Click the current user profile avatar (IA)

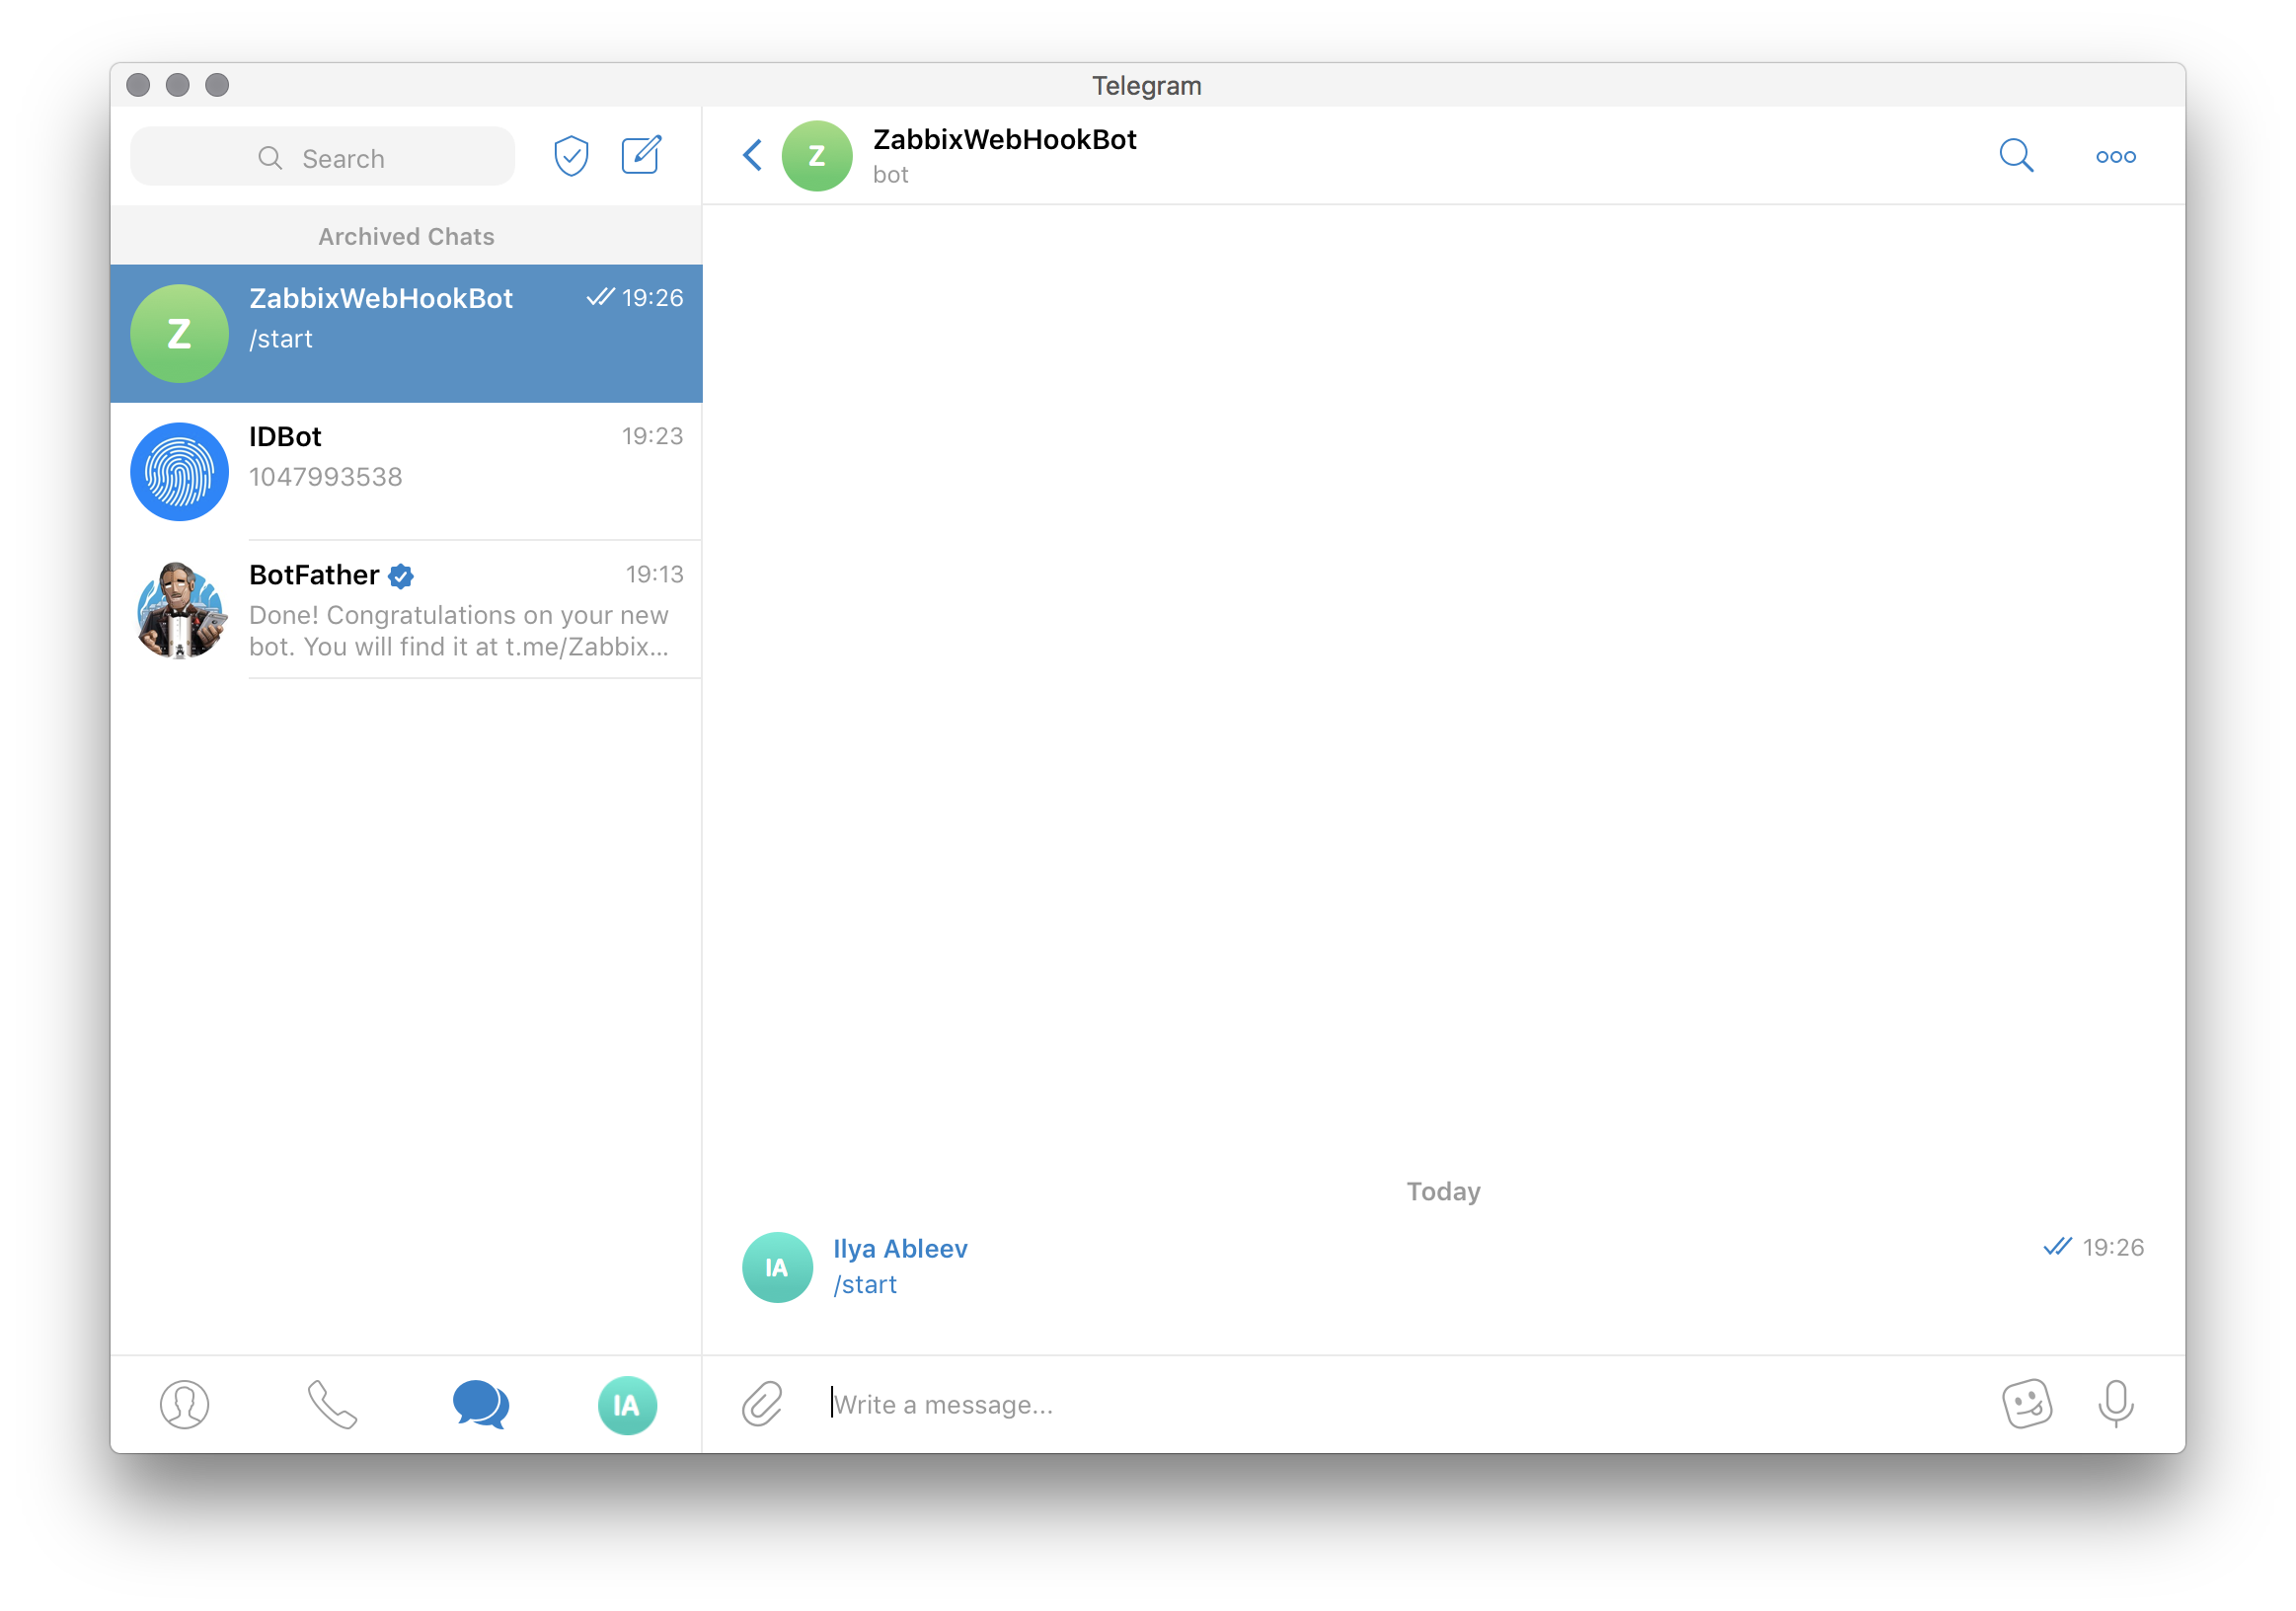[628, 1404]
